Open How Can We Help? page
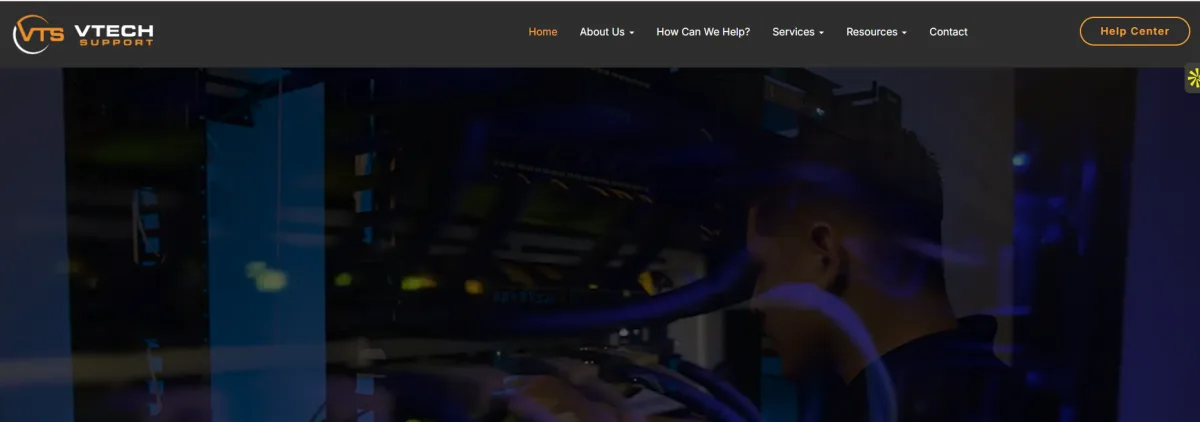1200x422 pixels. [703, 32]
